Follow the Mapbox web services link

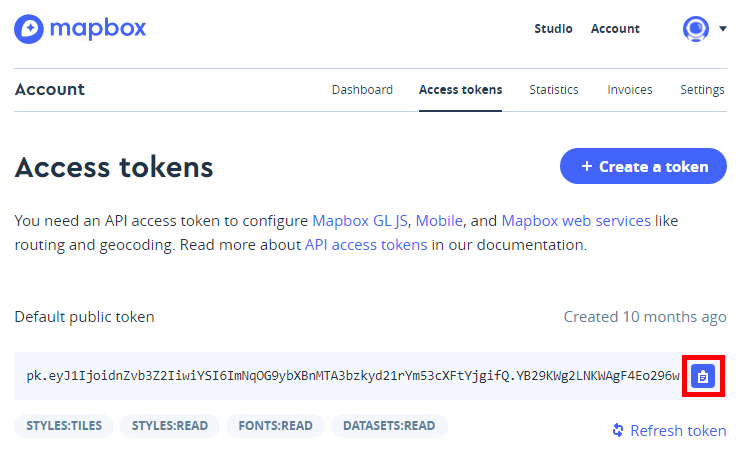[576, 221]
